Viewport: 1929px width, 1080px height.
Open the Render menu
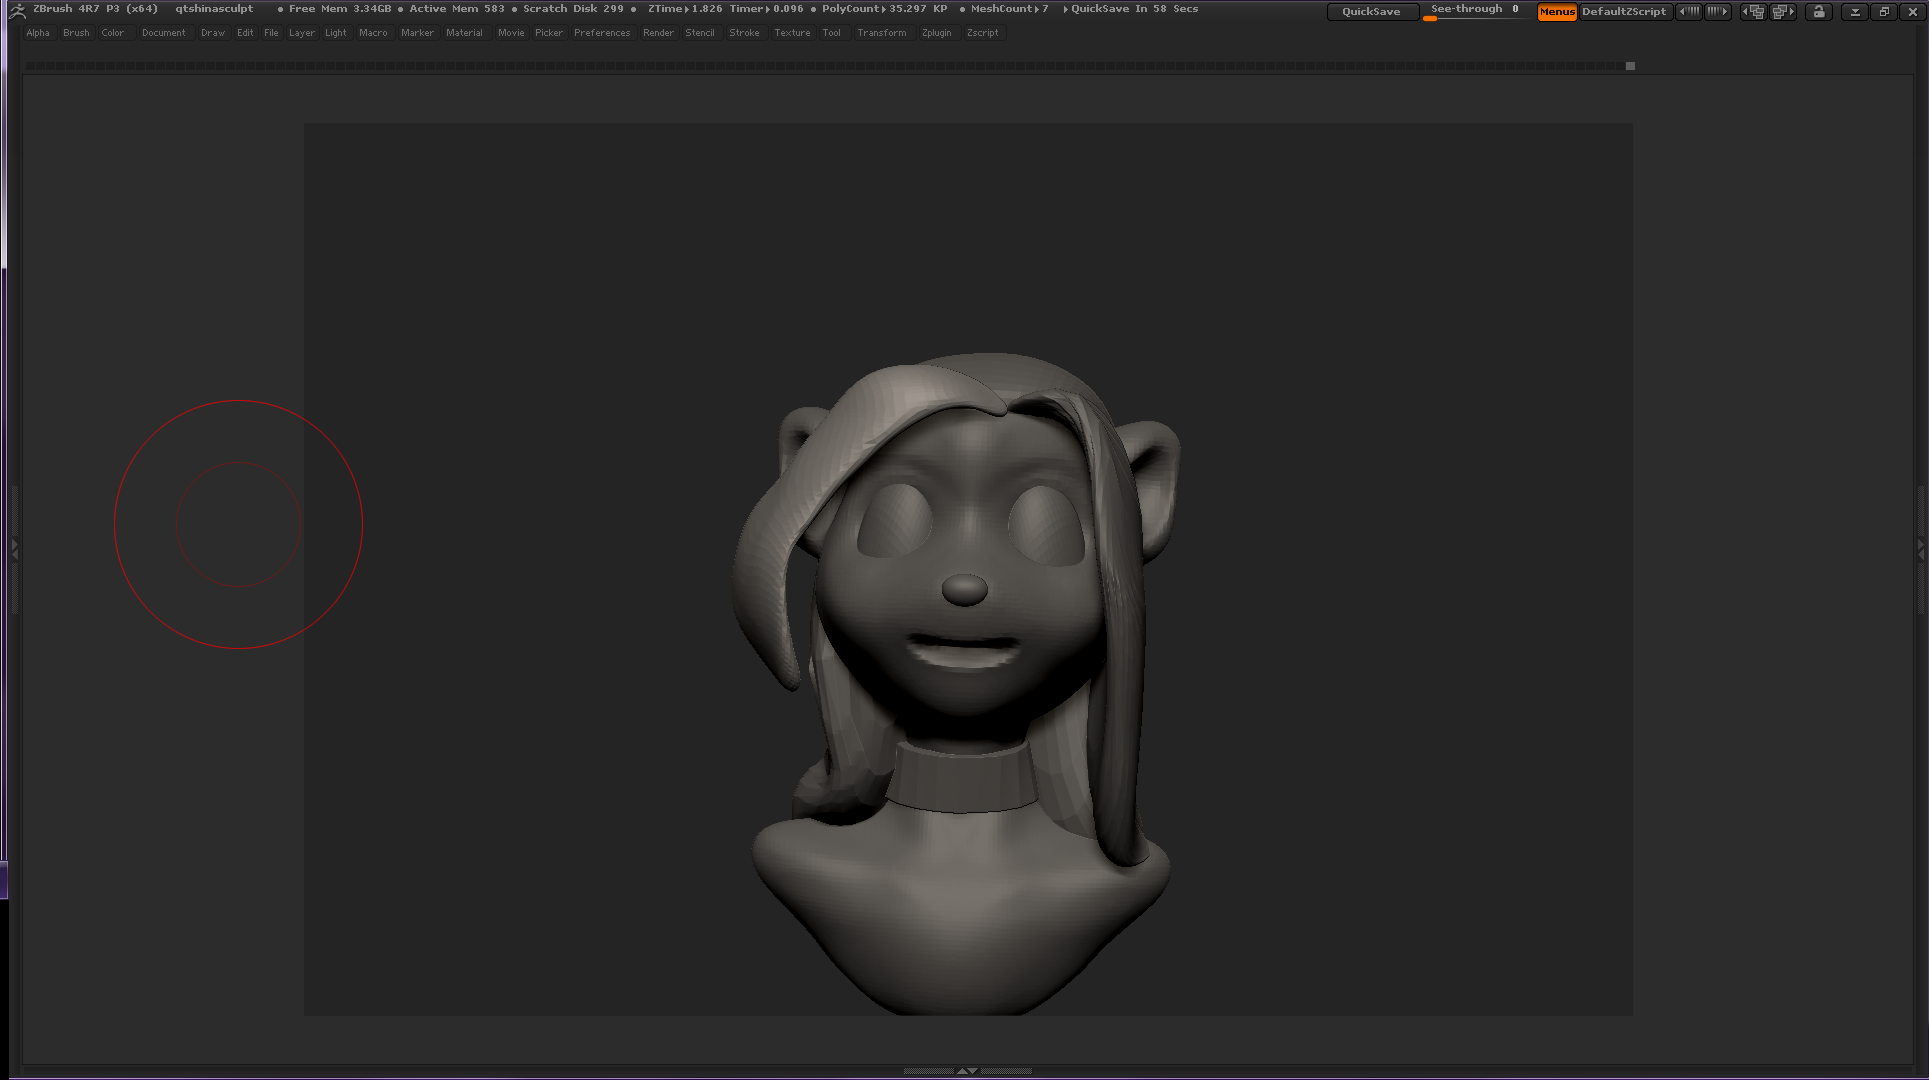[x=658, y=33]
